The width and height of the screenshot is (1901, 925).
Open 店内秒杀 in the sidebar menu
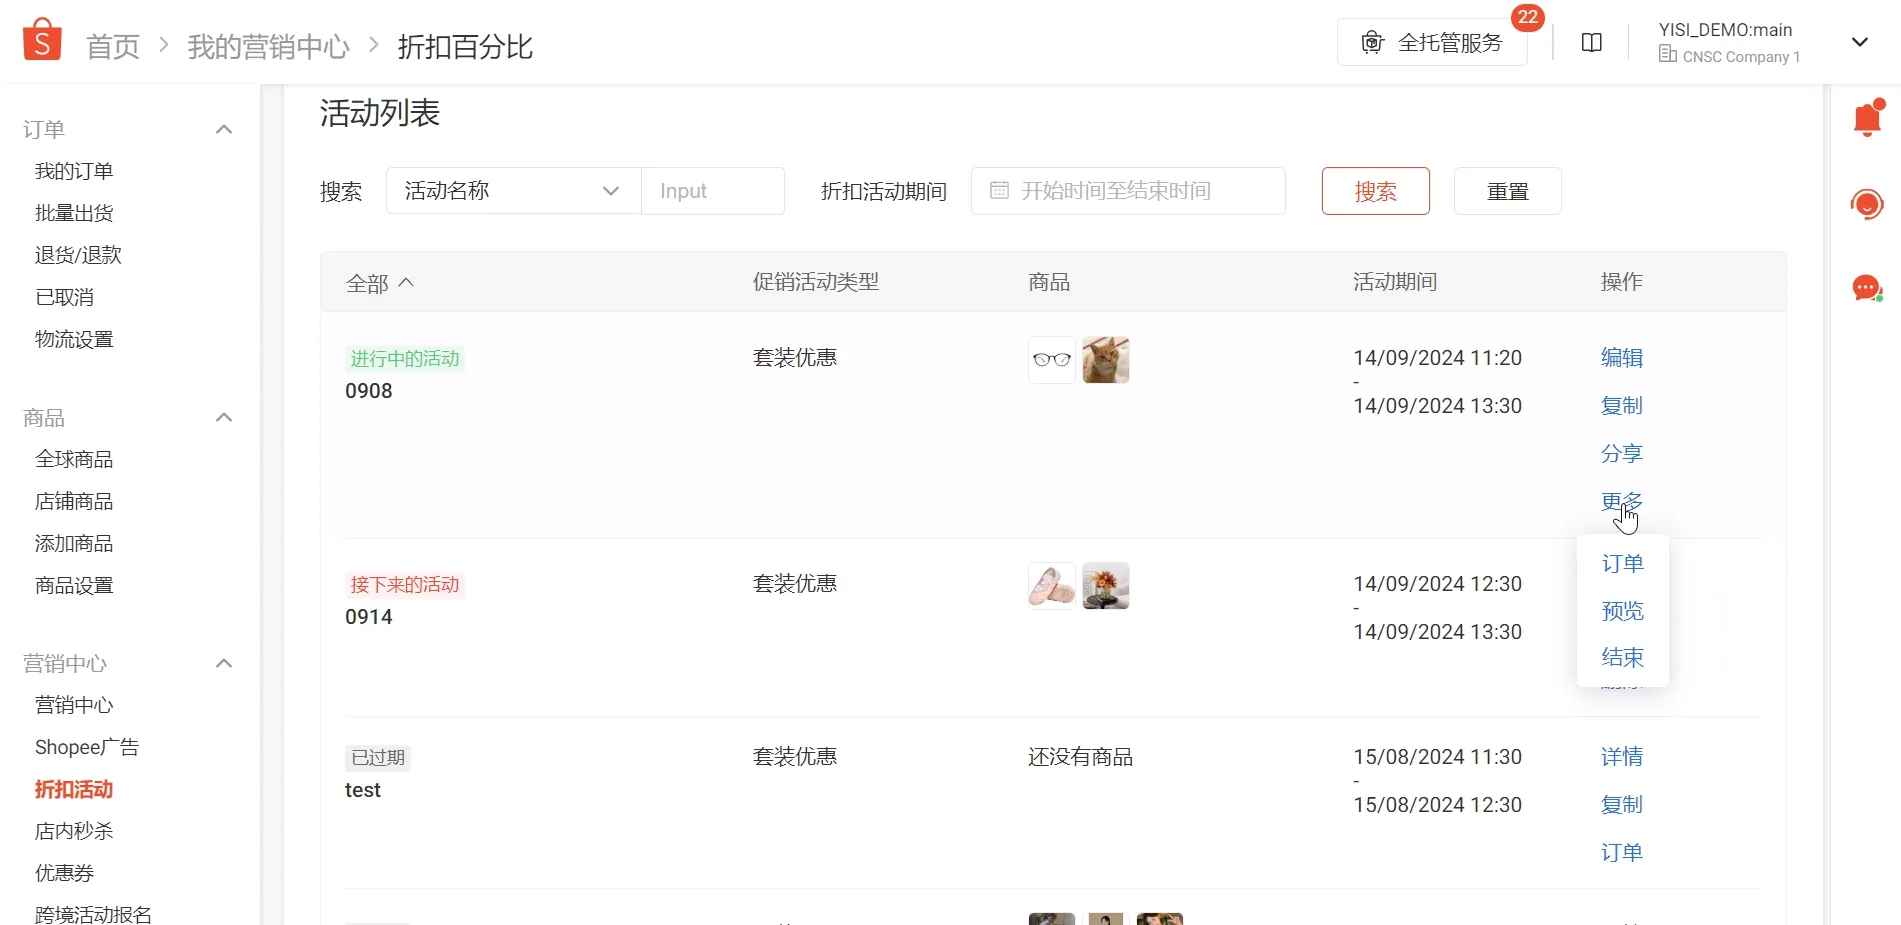[74, 830]
